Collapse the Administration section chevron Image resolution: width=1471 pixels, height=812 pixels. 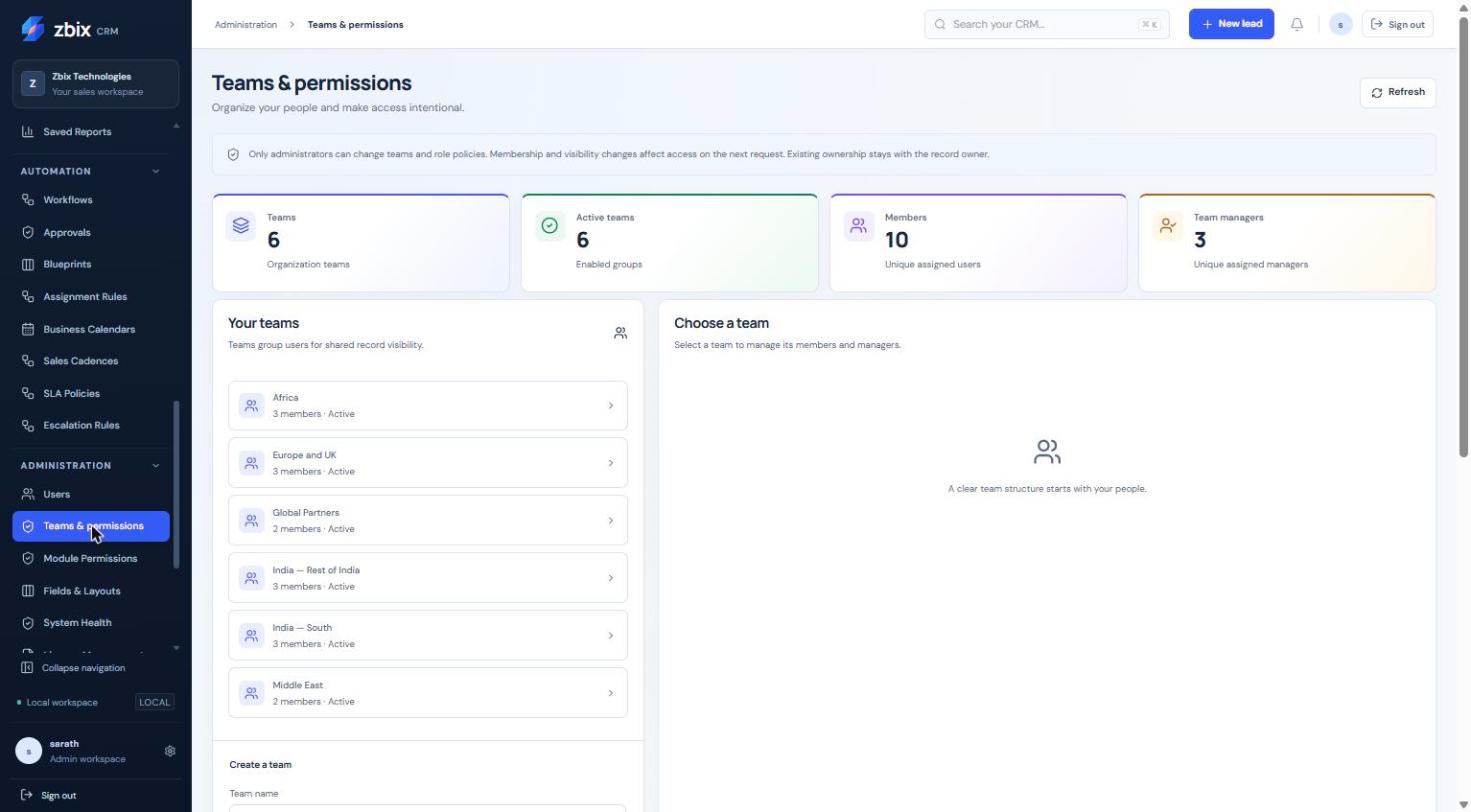tap(156, 466)
